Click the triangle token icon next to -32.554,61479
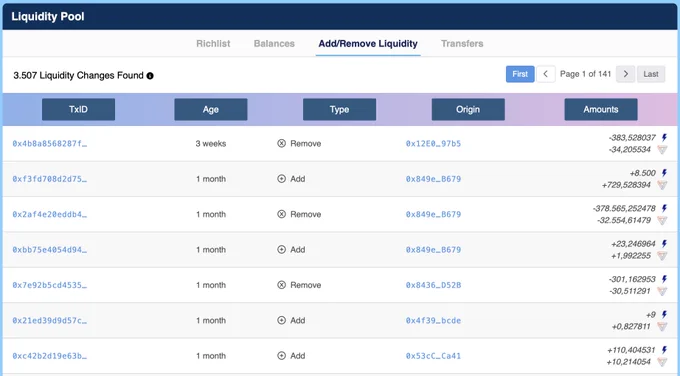 pos(662,220)
